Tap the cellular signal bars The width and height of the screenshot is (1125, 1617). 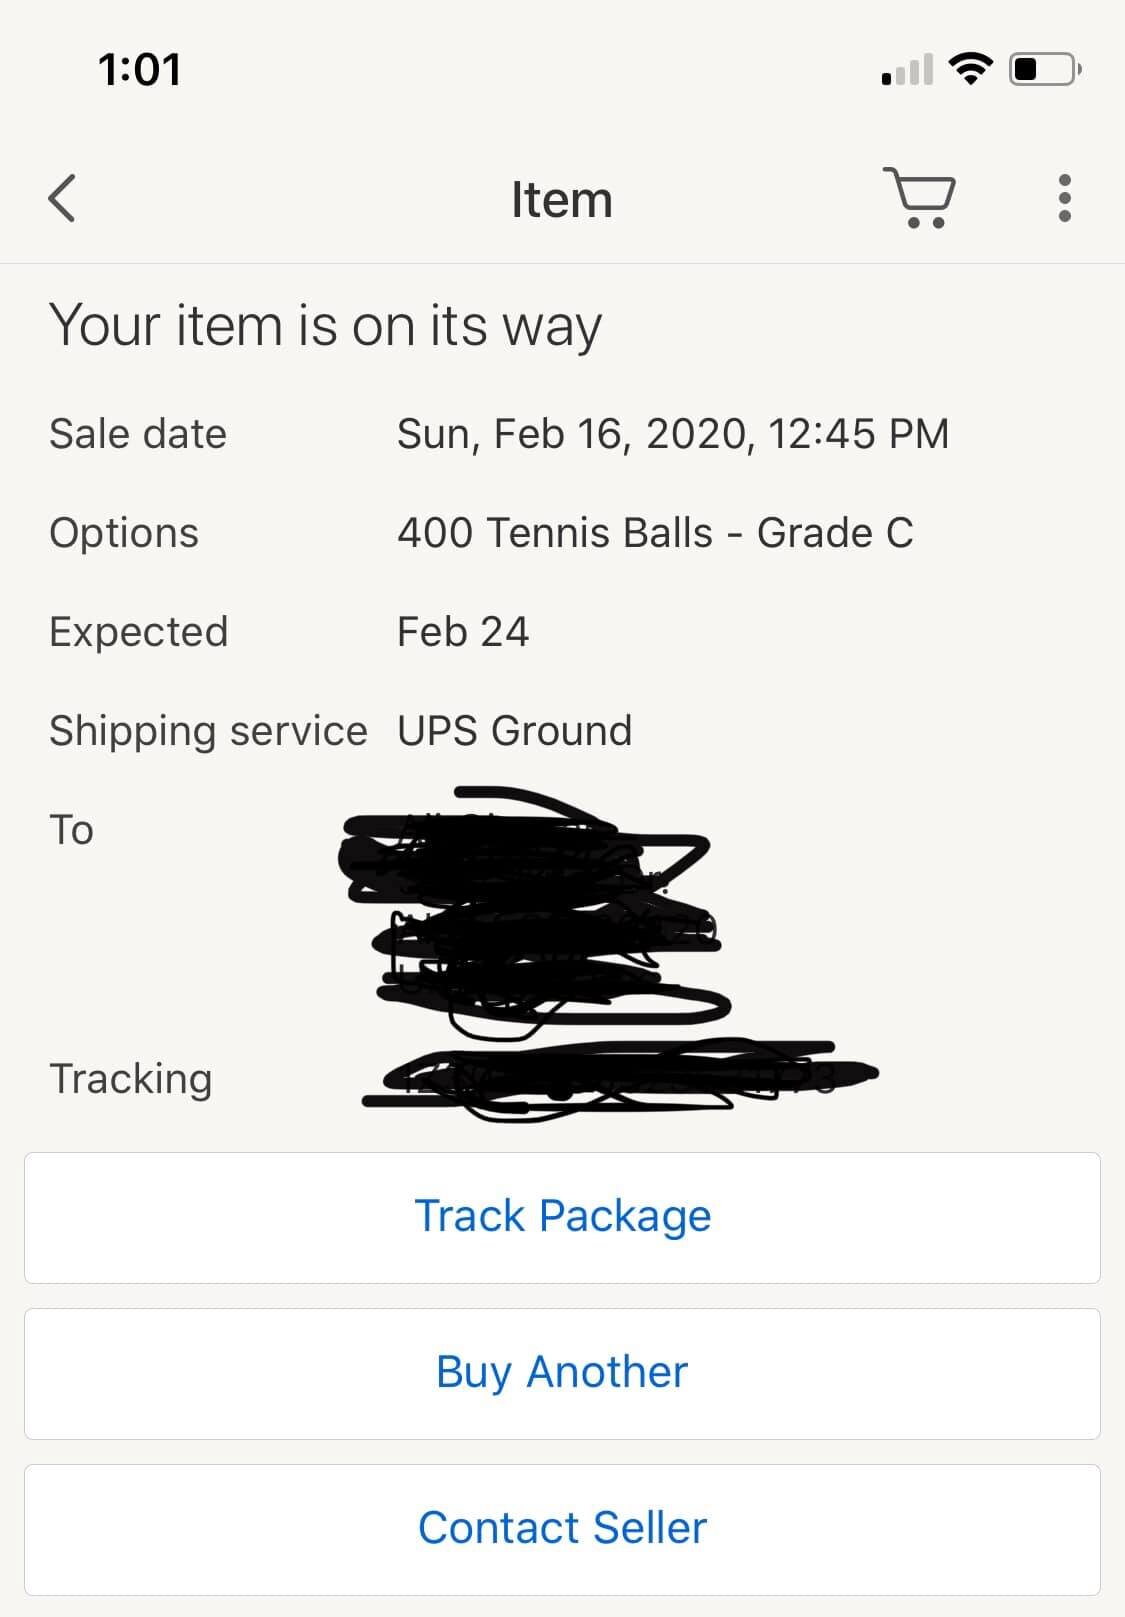pos(907,70)
